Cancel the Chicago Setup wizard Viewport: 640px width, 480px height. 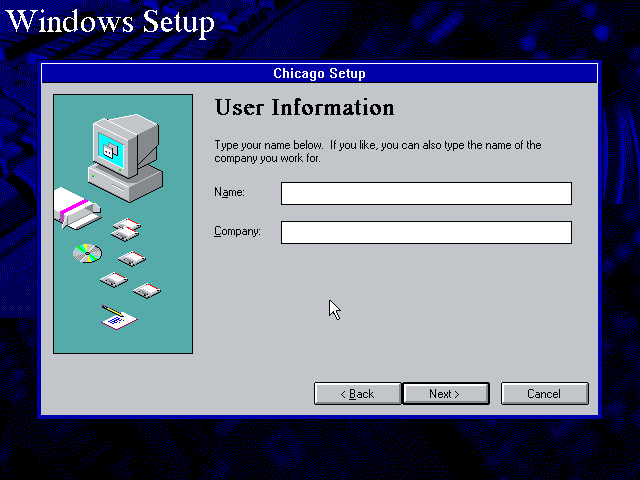tap(544, 394)
